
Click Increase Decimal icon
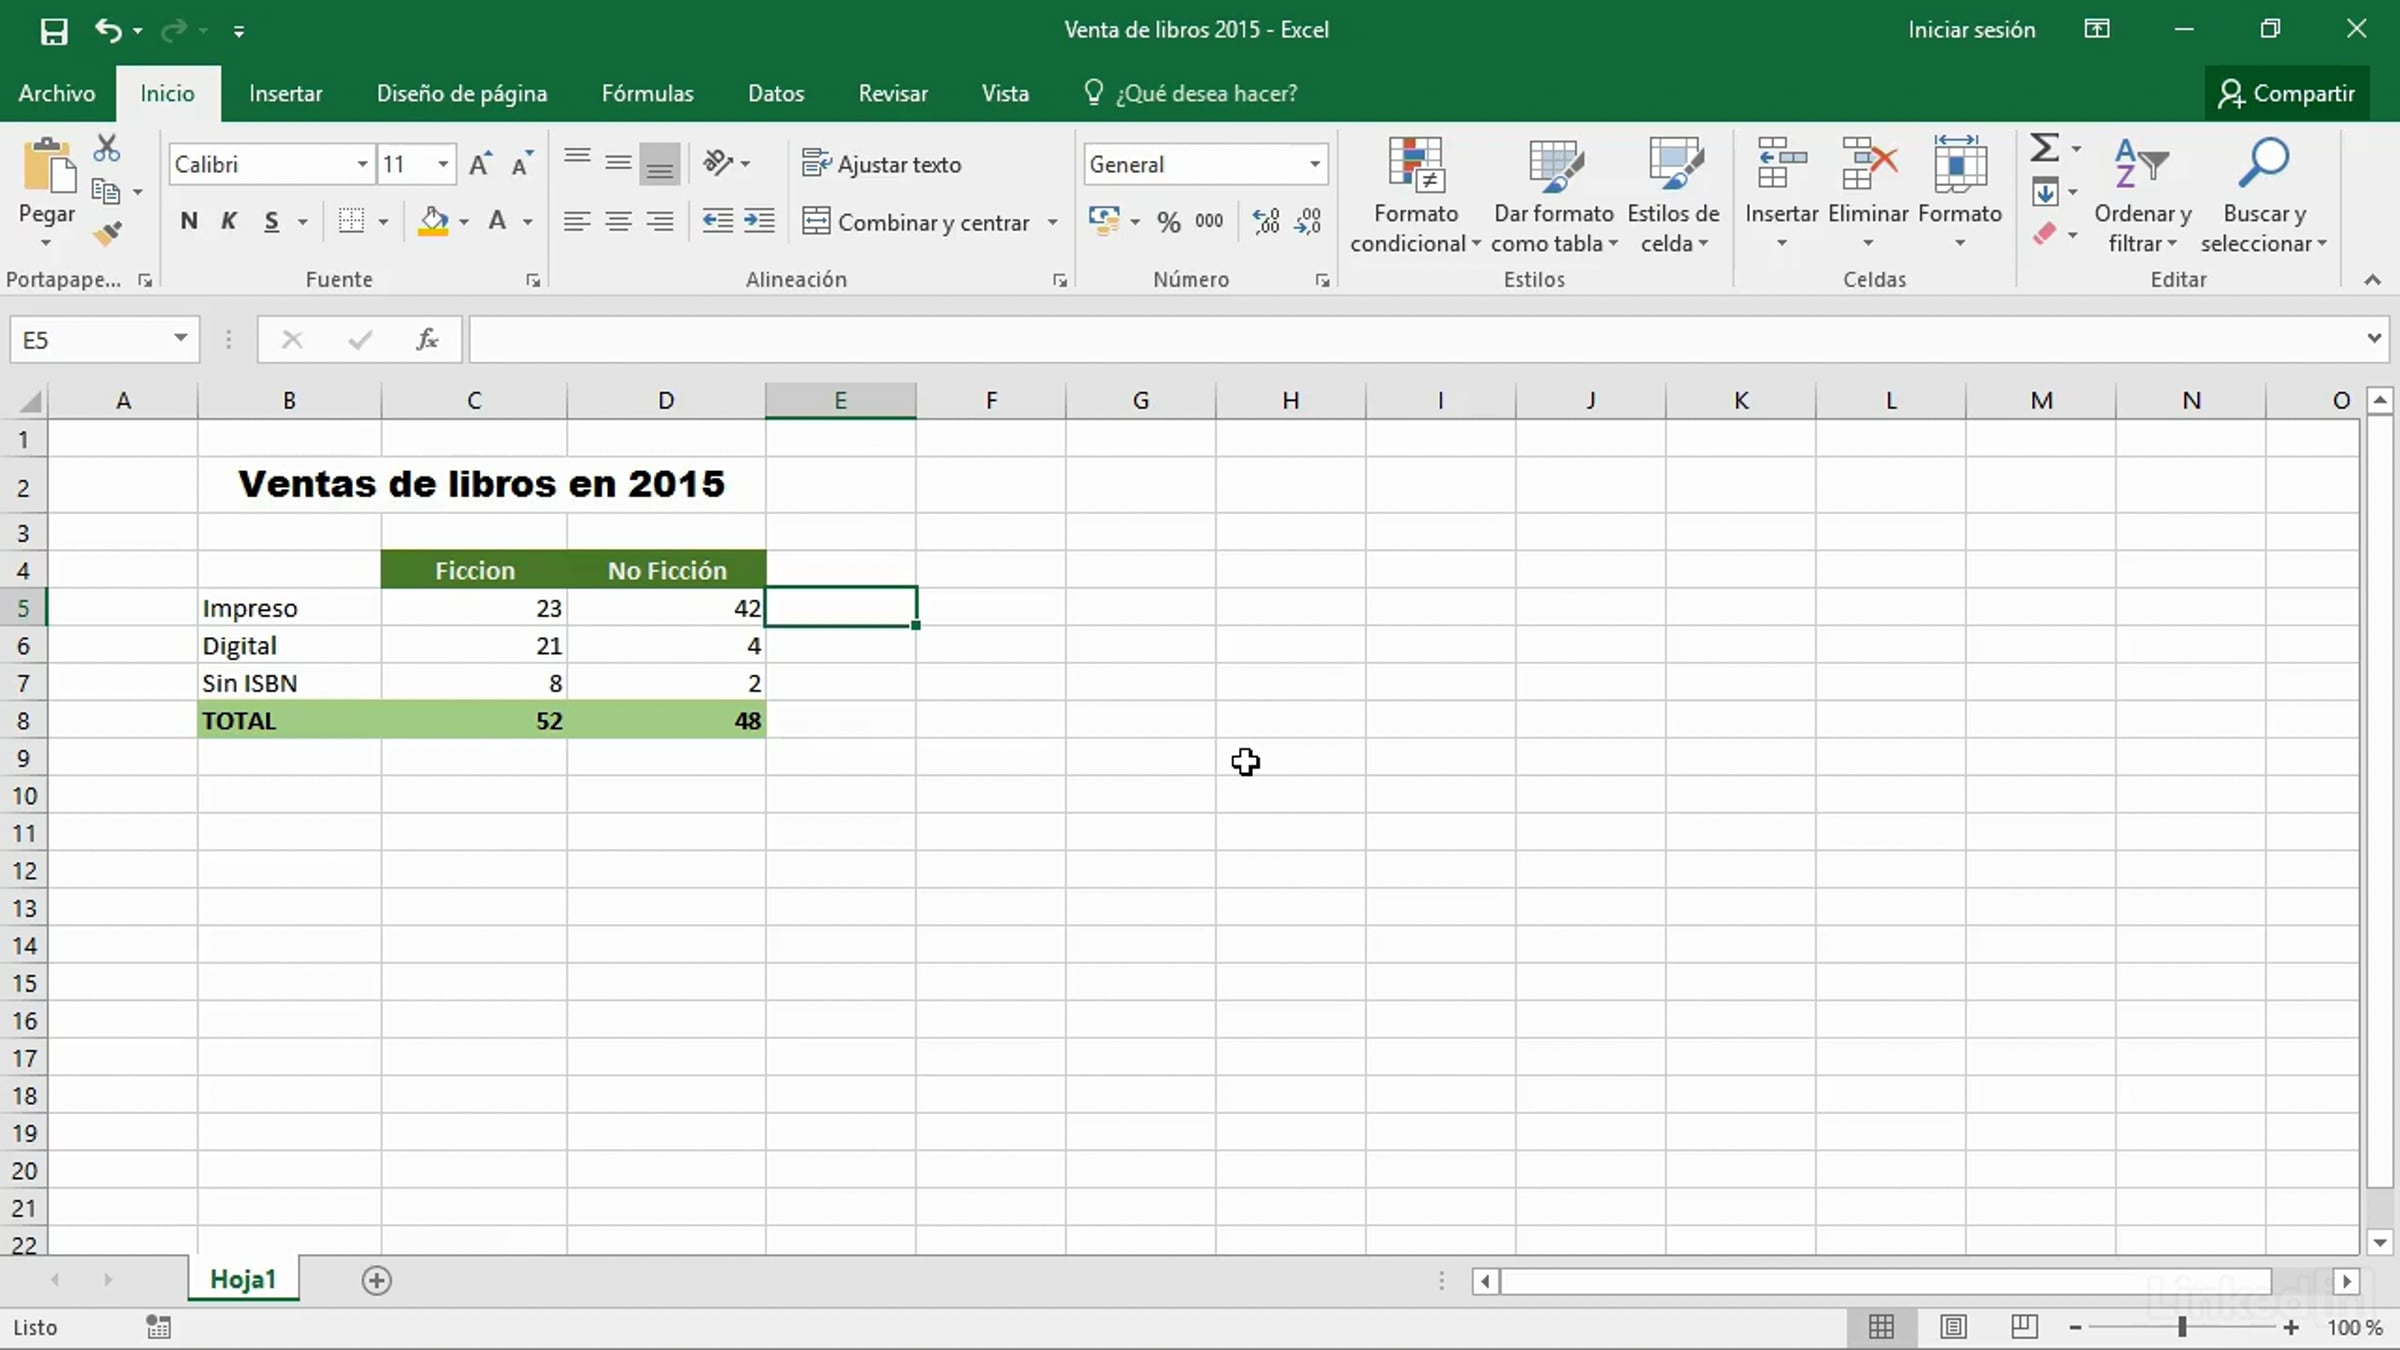click(x=1266, y=221)
